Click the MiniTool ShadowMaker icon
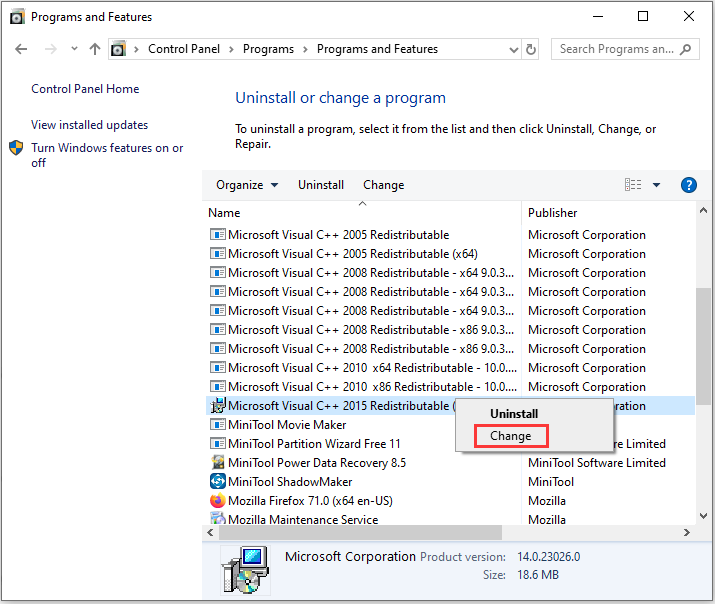The width and height of the screenshot is (715, 604). [x=218, y=481]
